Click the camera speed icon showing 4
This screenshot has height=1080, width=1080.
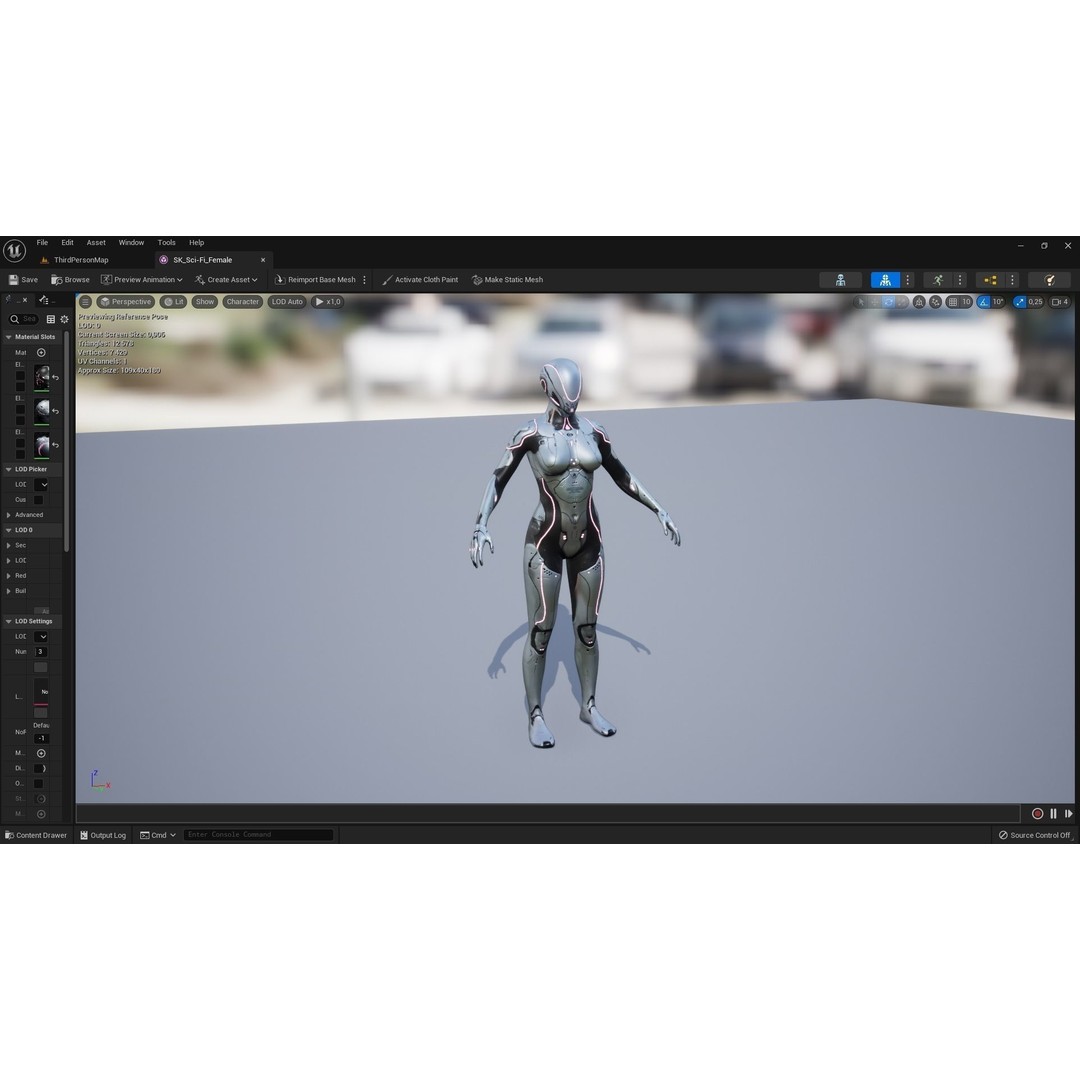tap(1060, 302)
